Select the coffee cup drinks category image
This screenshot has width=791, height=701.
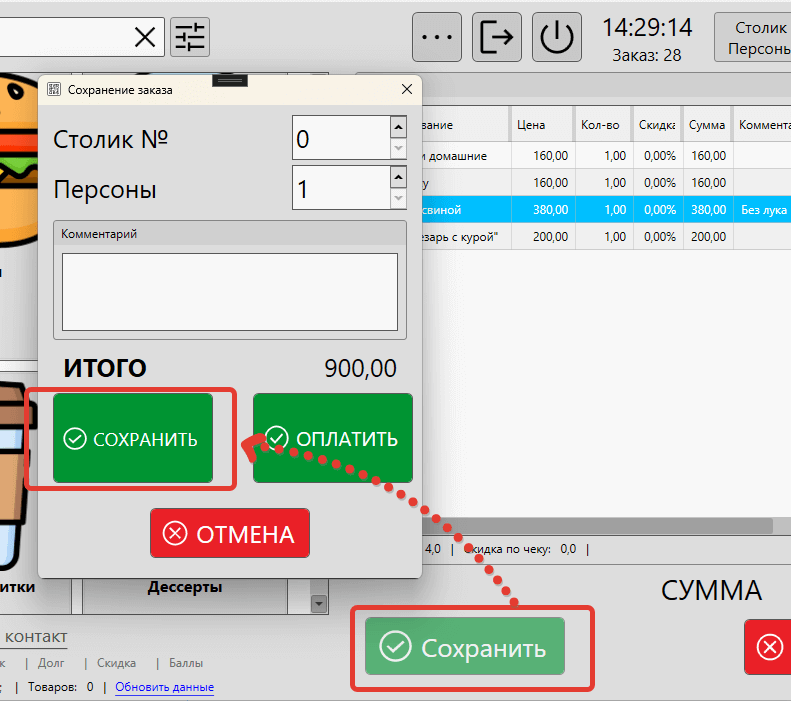click(x=18, y=470)
